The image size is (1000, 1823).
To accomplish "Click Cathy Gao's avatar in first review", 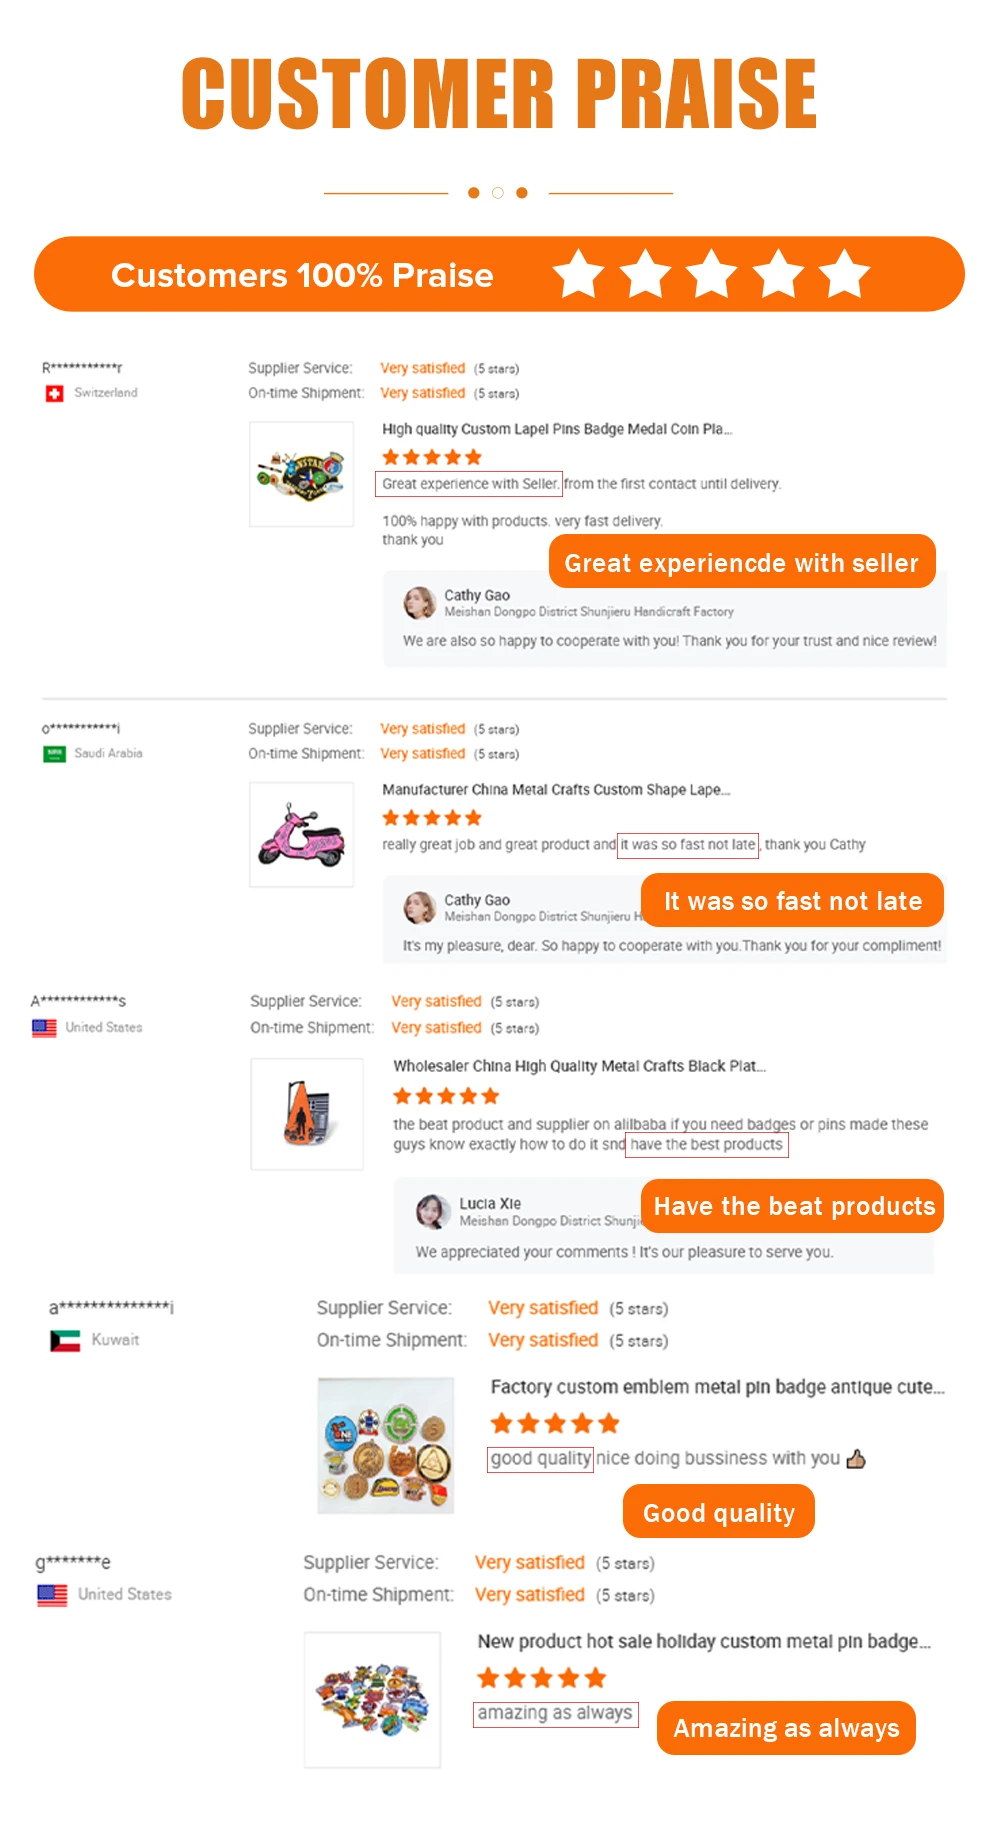I will point(419,603).
